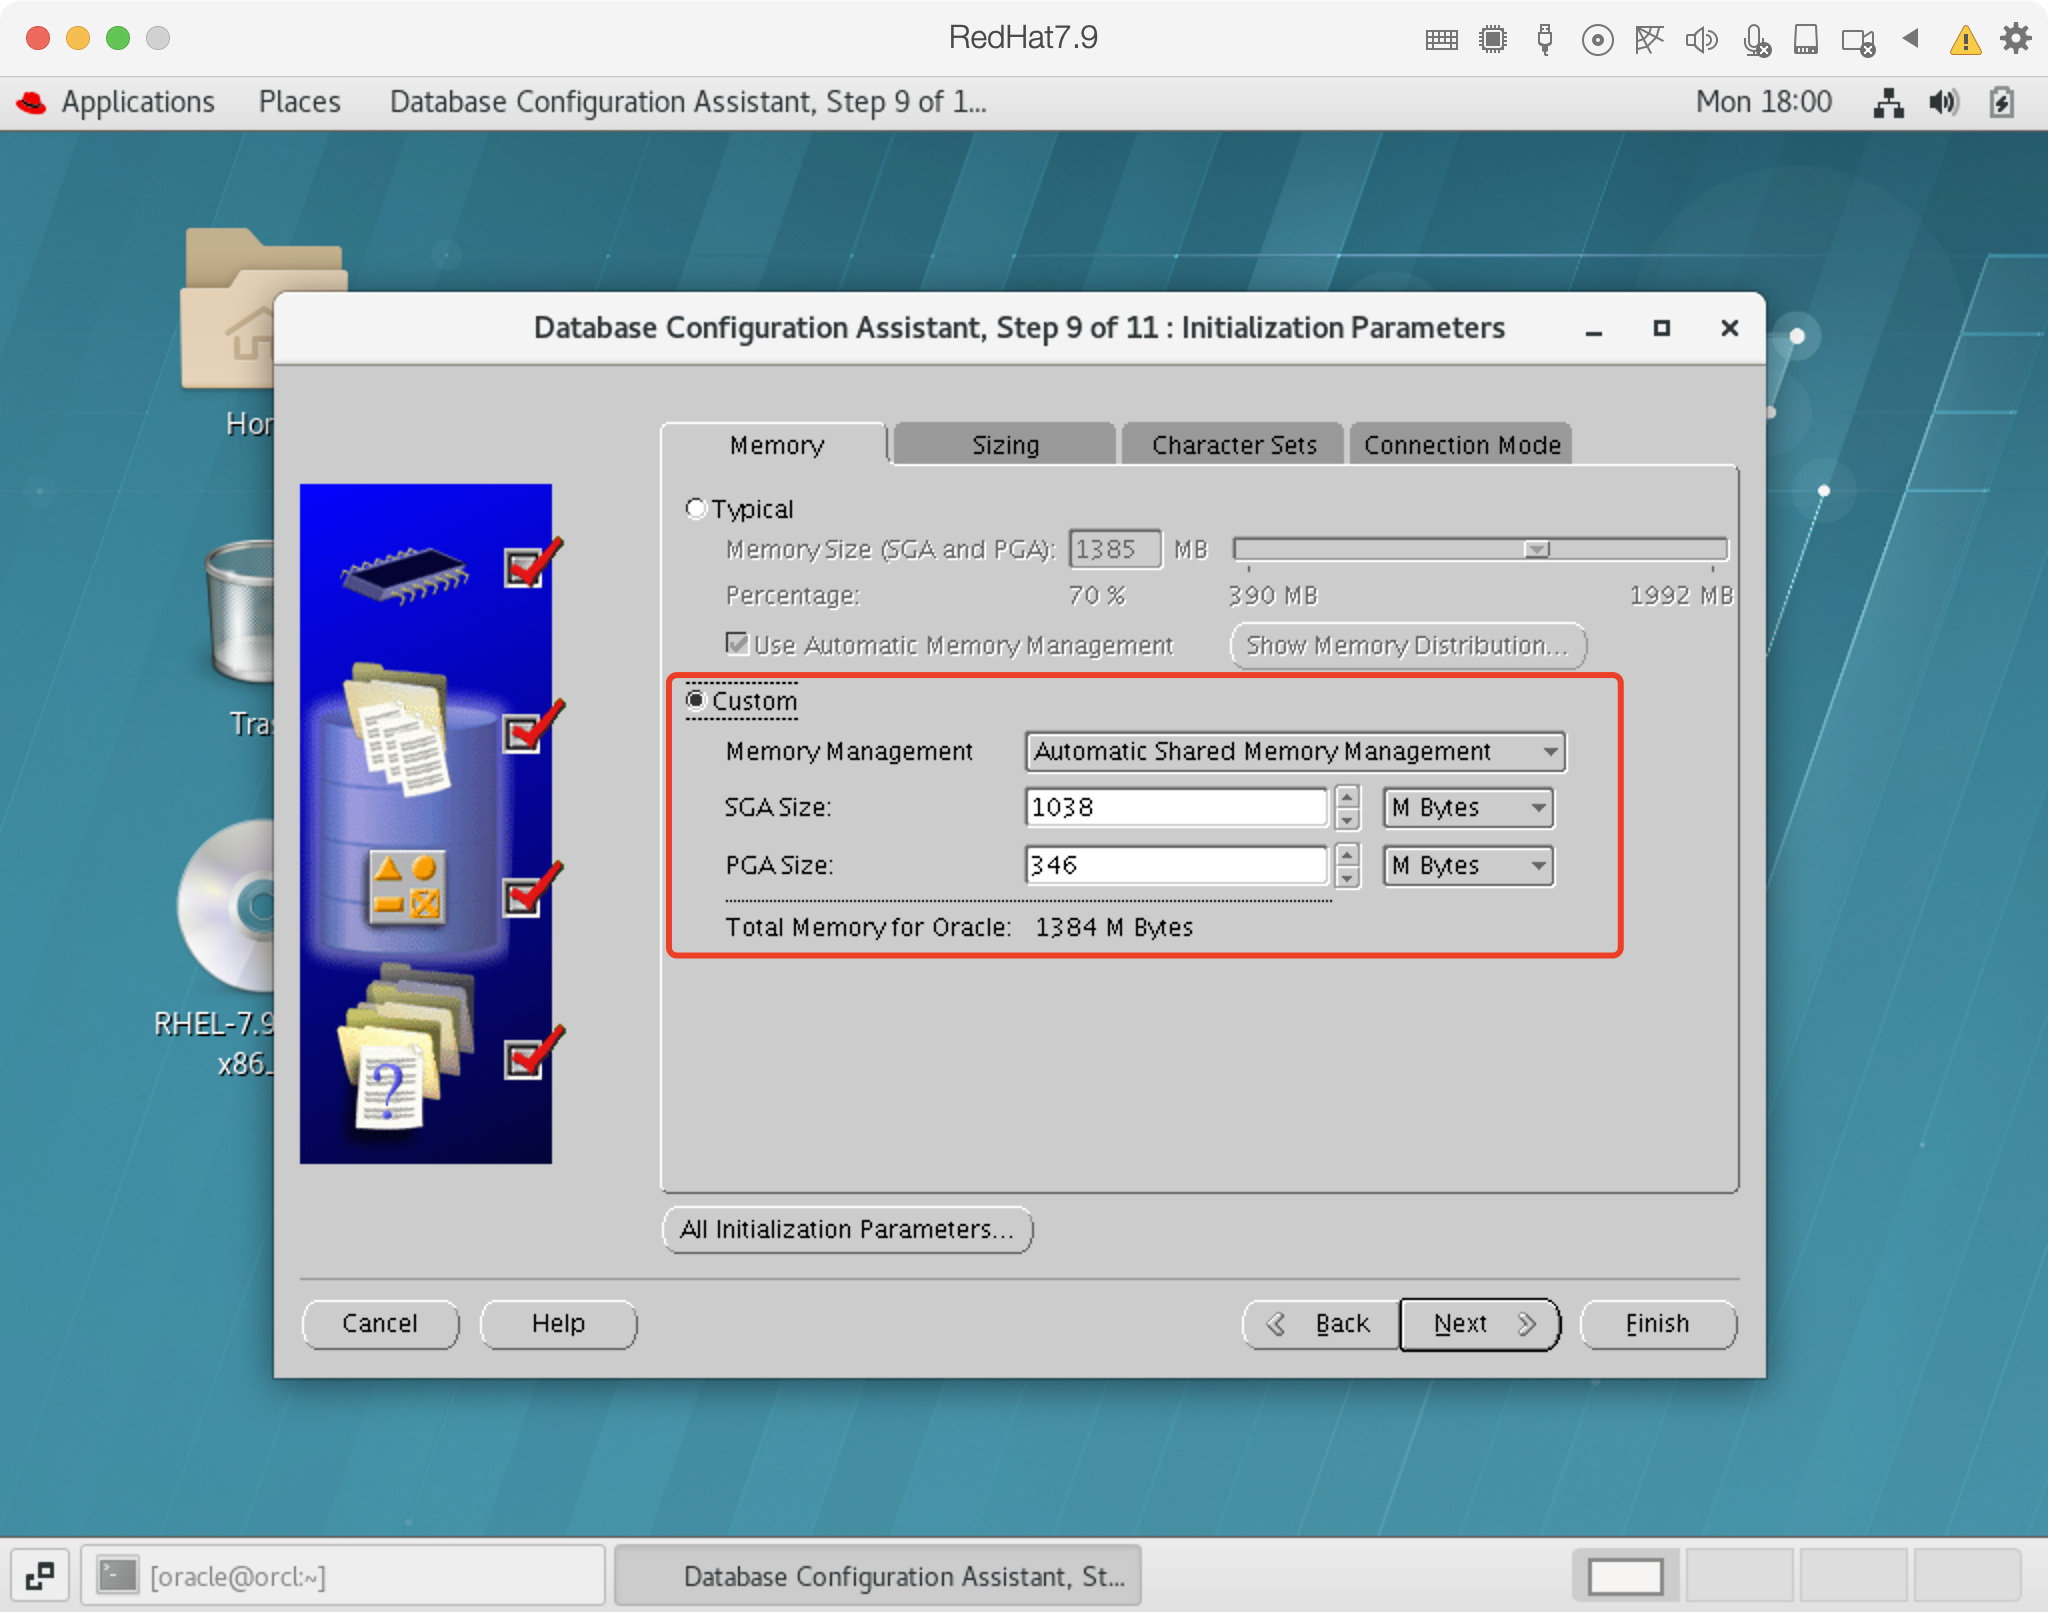
Task: Select the Typical memory radio button
Action: pyautogui.click(x=696, y=509)
